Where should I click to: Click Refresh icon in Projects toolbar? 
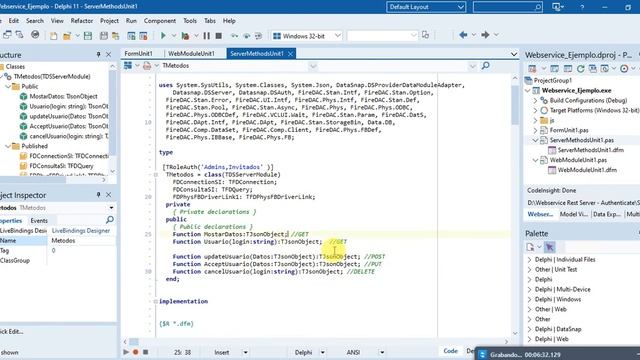point(580,69)
